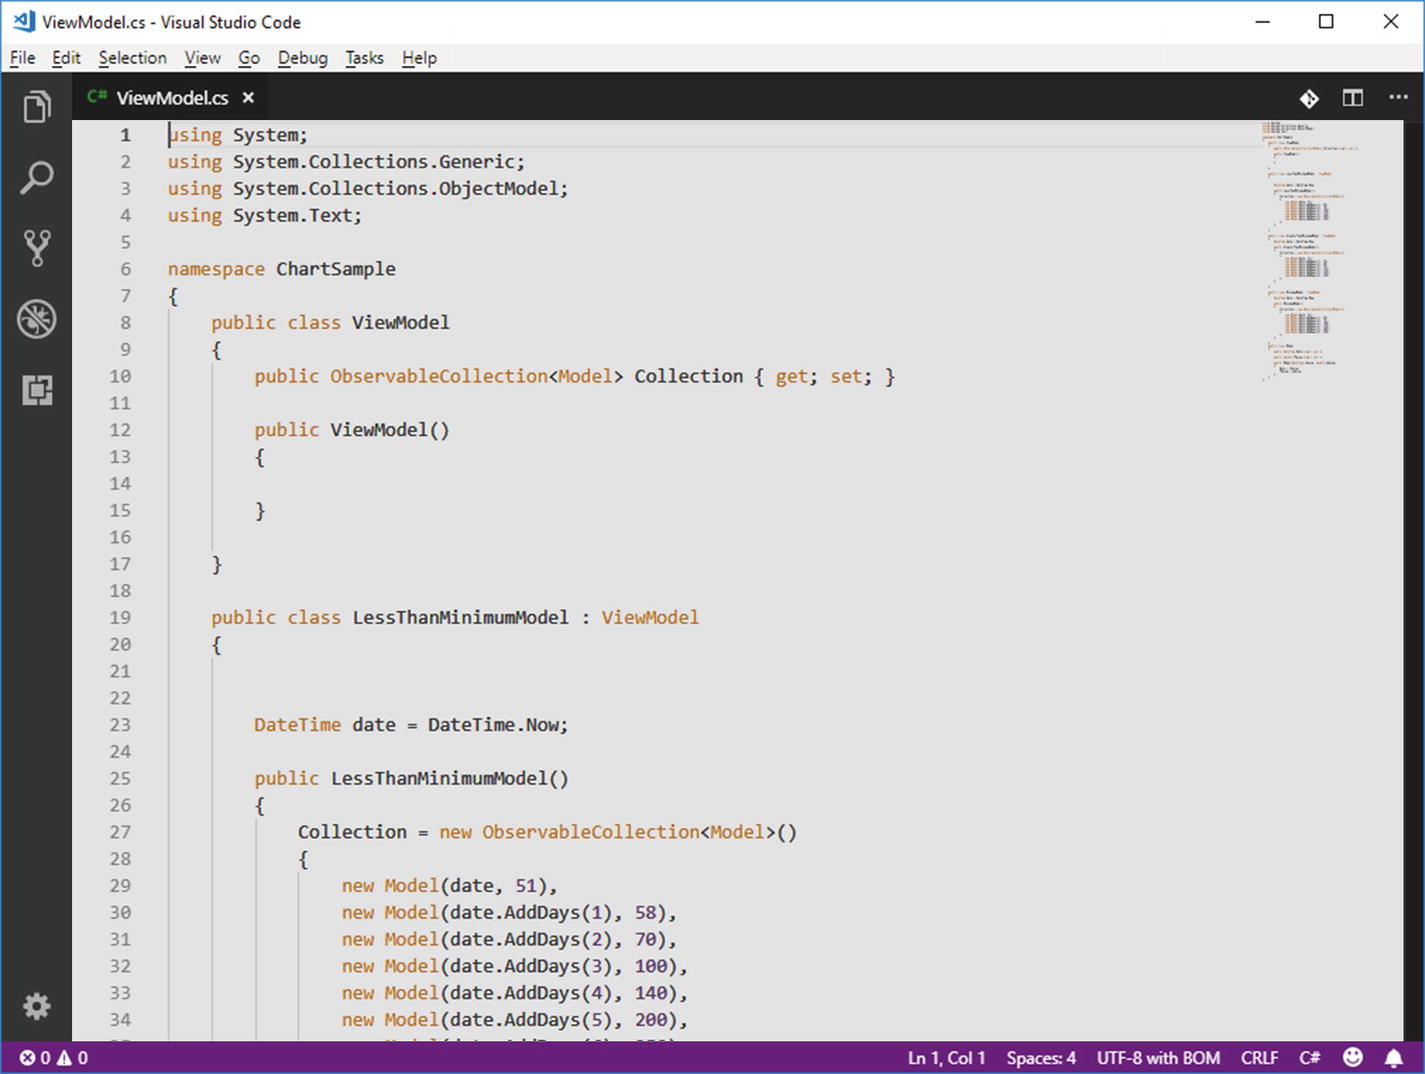The width and height of the screenshot is (1425, 1074).
Task: Open the Extensions view
Action: pos(37,390)
